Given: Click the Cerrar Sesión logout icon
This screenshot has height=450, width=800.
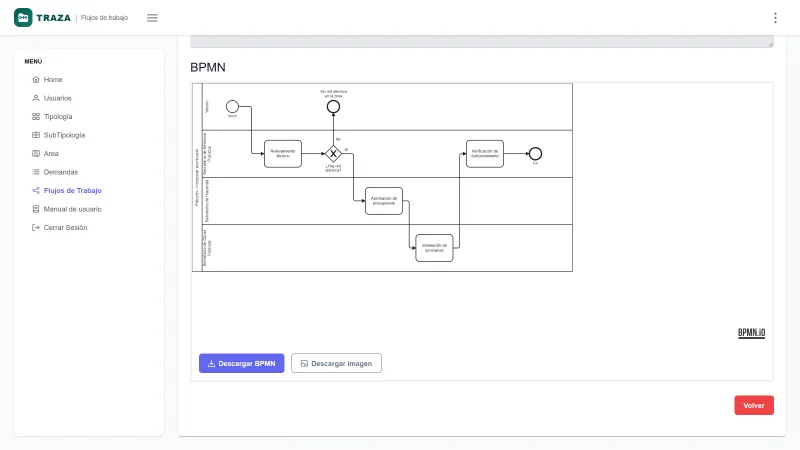Looking at the screenshot, I should [x=36, y=228].
